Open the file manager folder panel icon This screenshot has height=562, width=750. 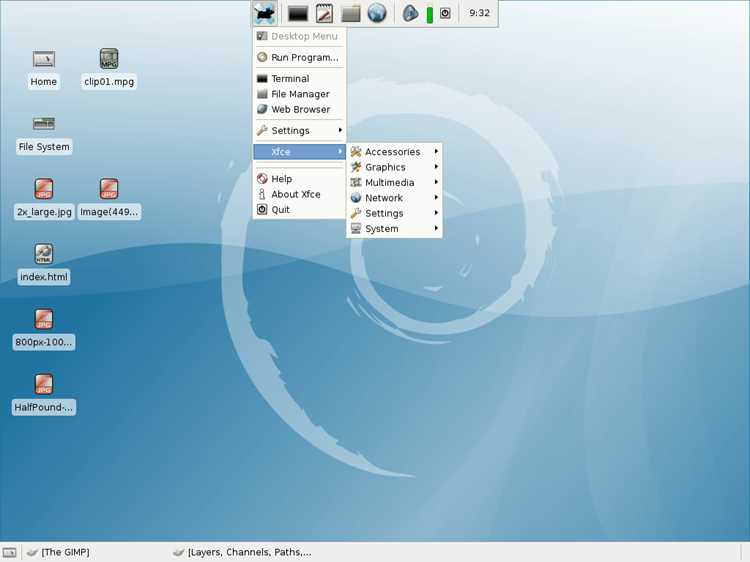(351, 13)
